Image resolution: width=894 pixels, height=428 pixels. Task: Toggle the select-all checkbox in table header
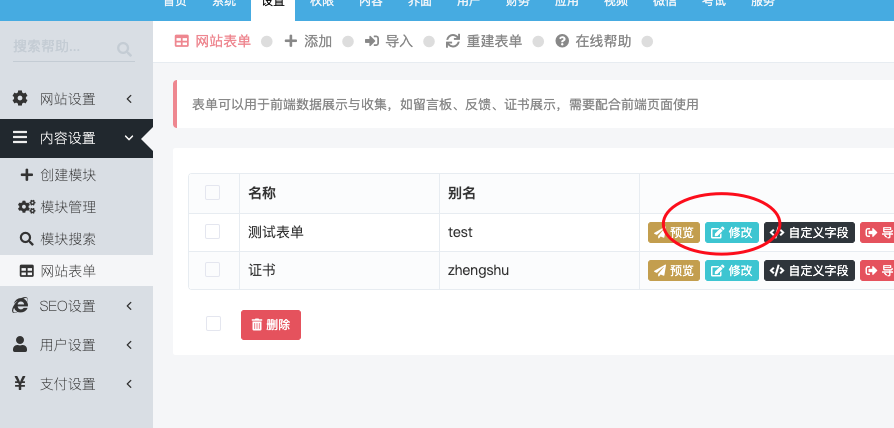[x=213, y=193]
